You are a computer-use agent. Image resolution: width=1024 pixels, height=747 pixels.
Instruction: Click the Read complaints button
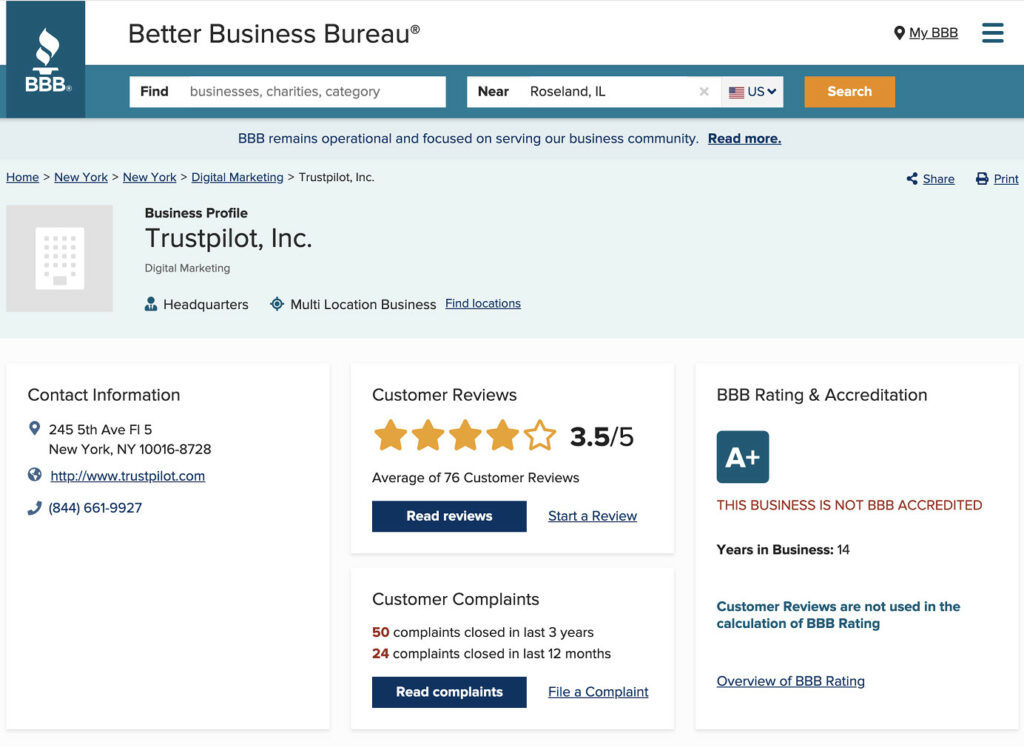tap(449, 691)
